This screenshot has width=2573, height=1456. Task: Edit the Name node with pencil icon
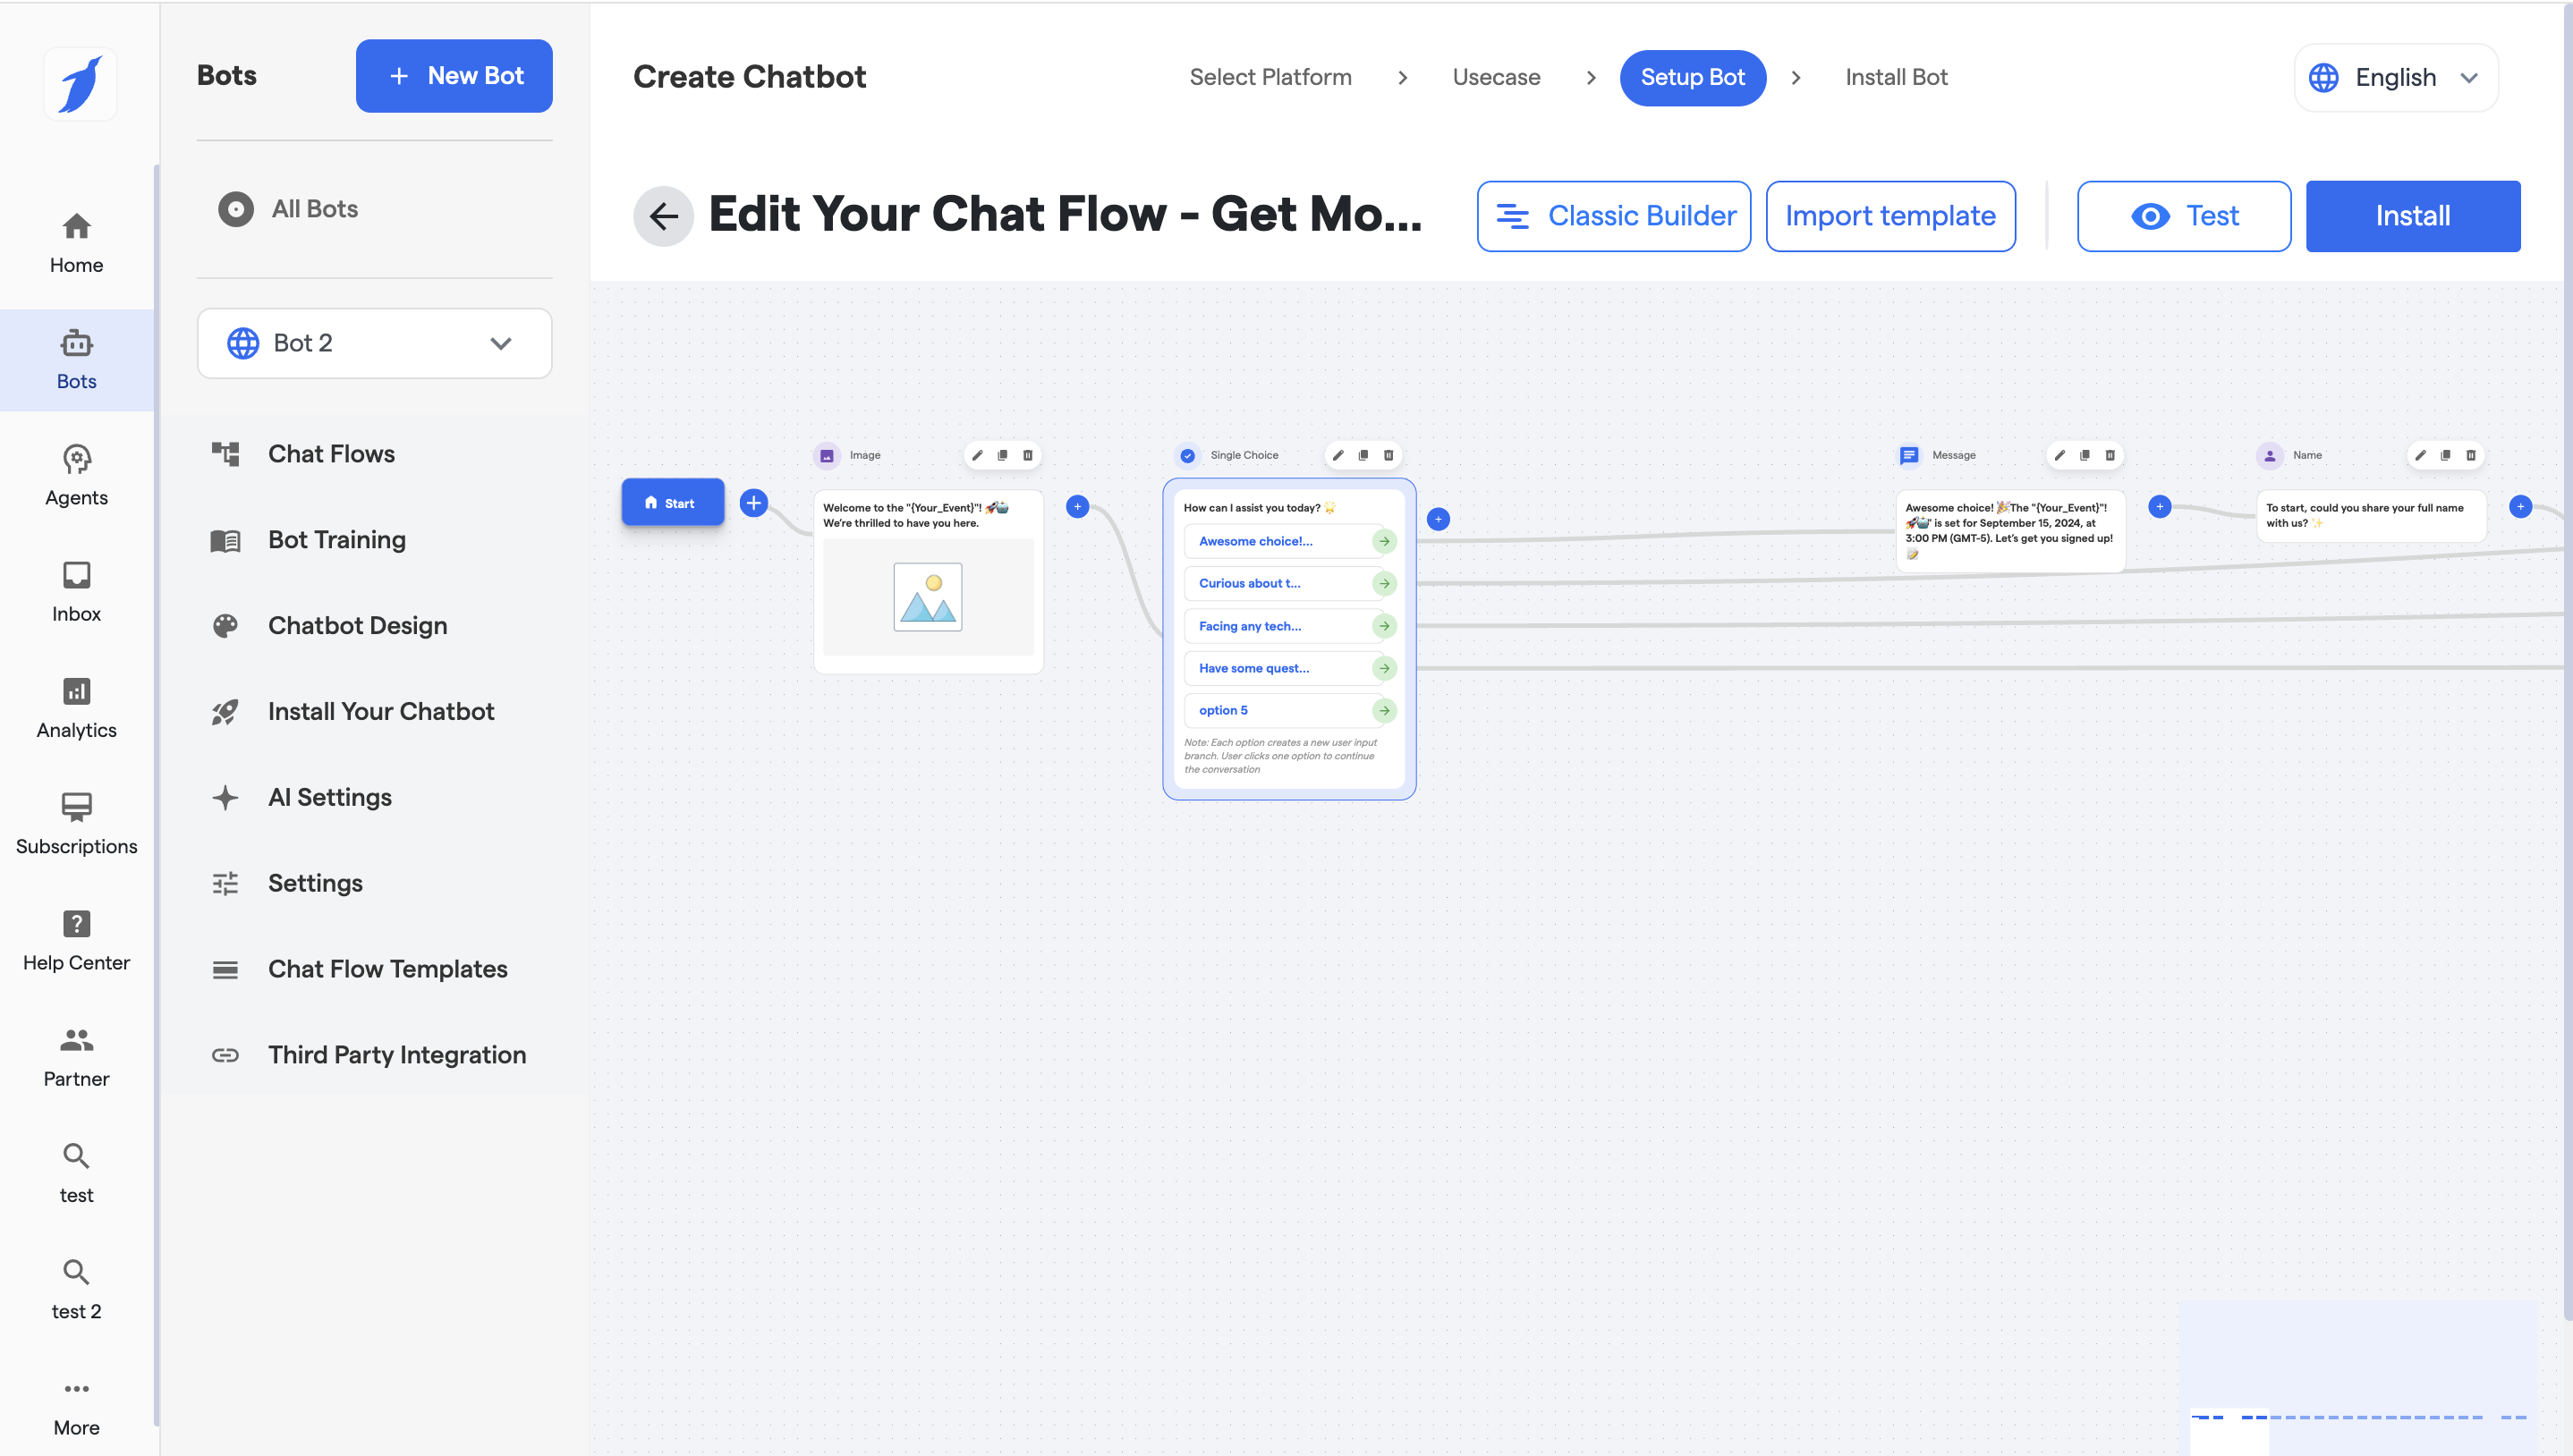pos(2420,455)
